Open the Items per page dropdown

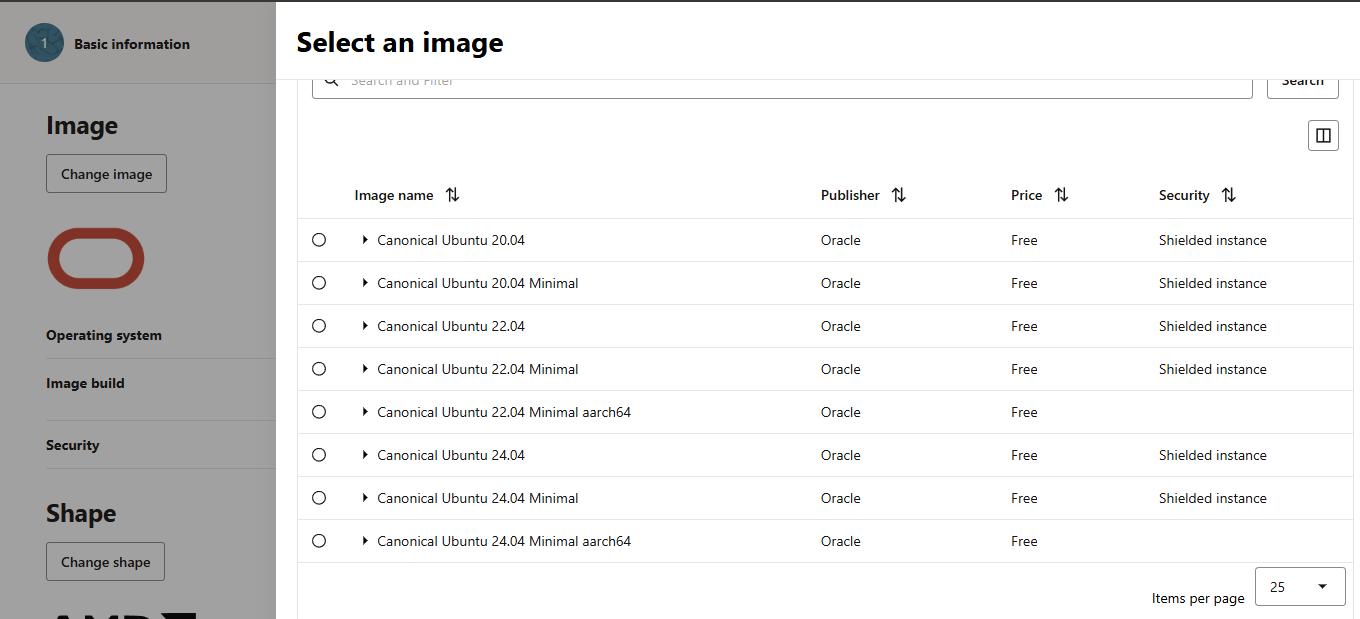coord(1300,587)
